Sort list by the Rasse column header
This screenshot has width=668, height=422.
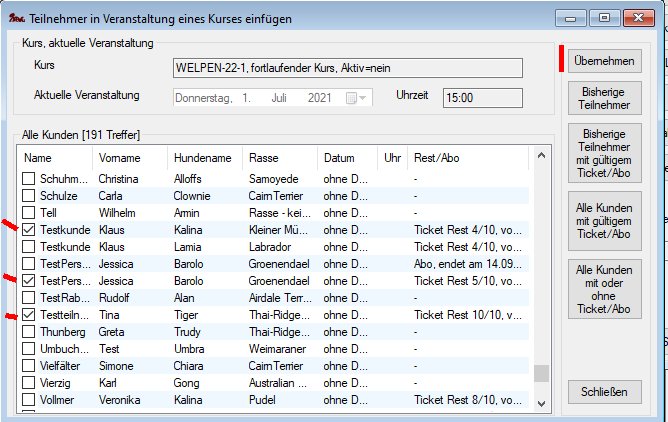click(x=264, y=158)
